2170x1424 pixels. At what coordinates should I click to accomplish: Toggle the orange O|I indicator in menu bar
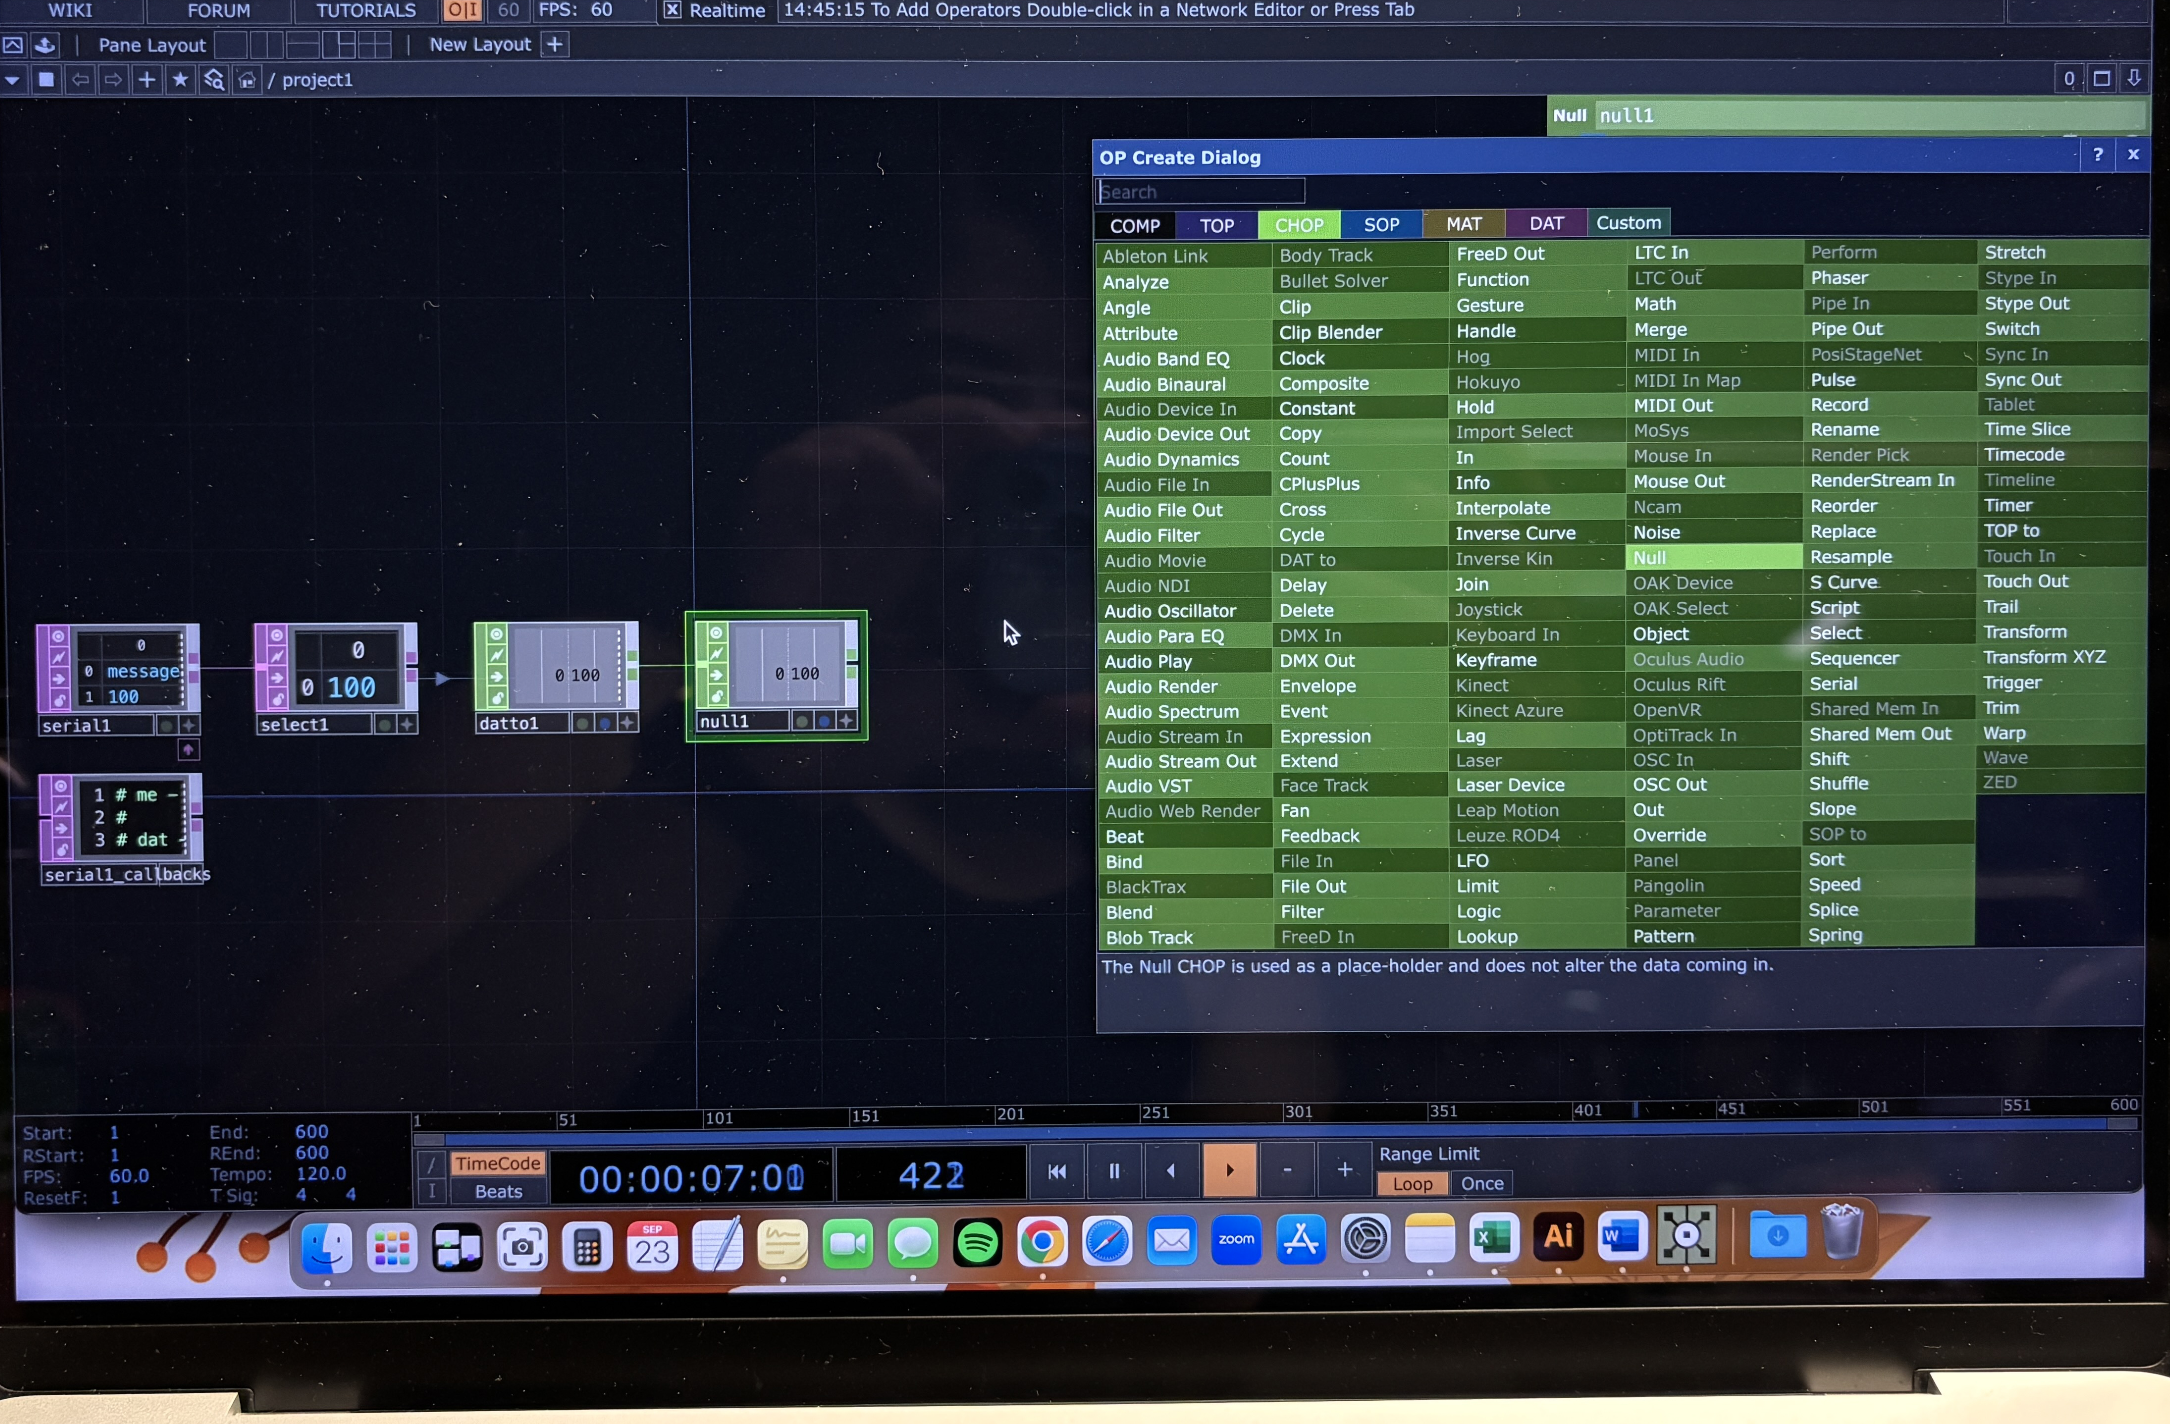click(461, 11)
